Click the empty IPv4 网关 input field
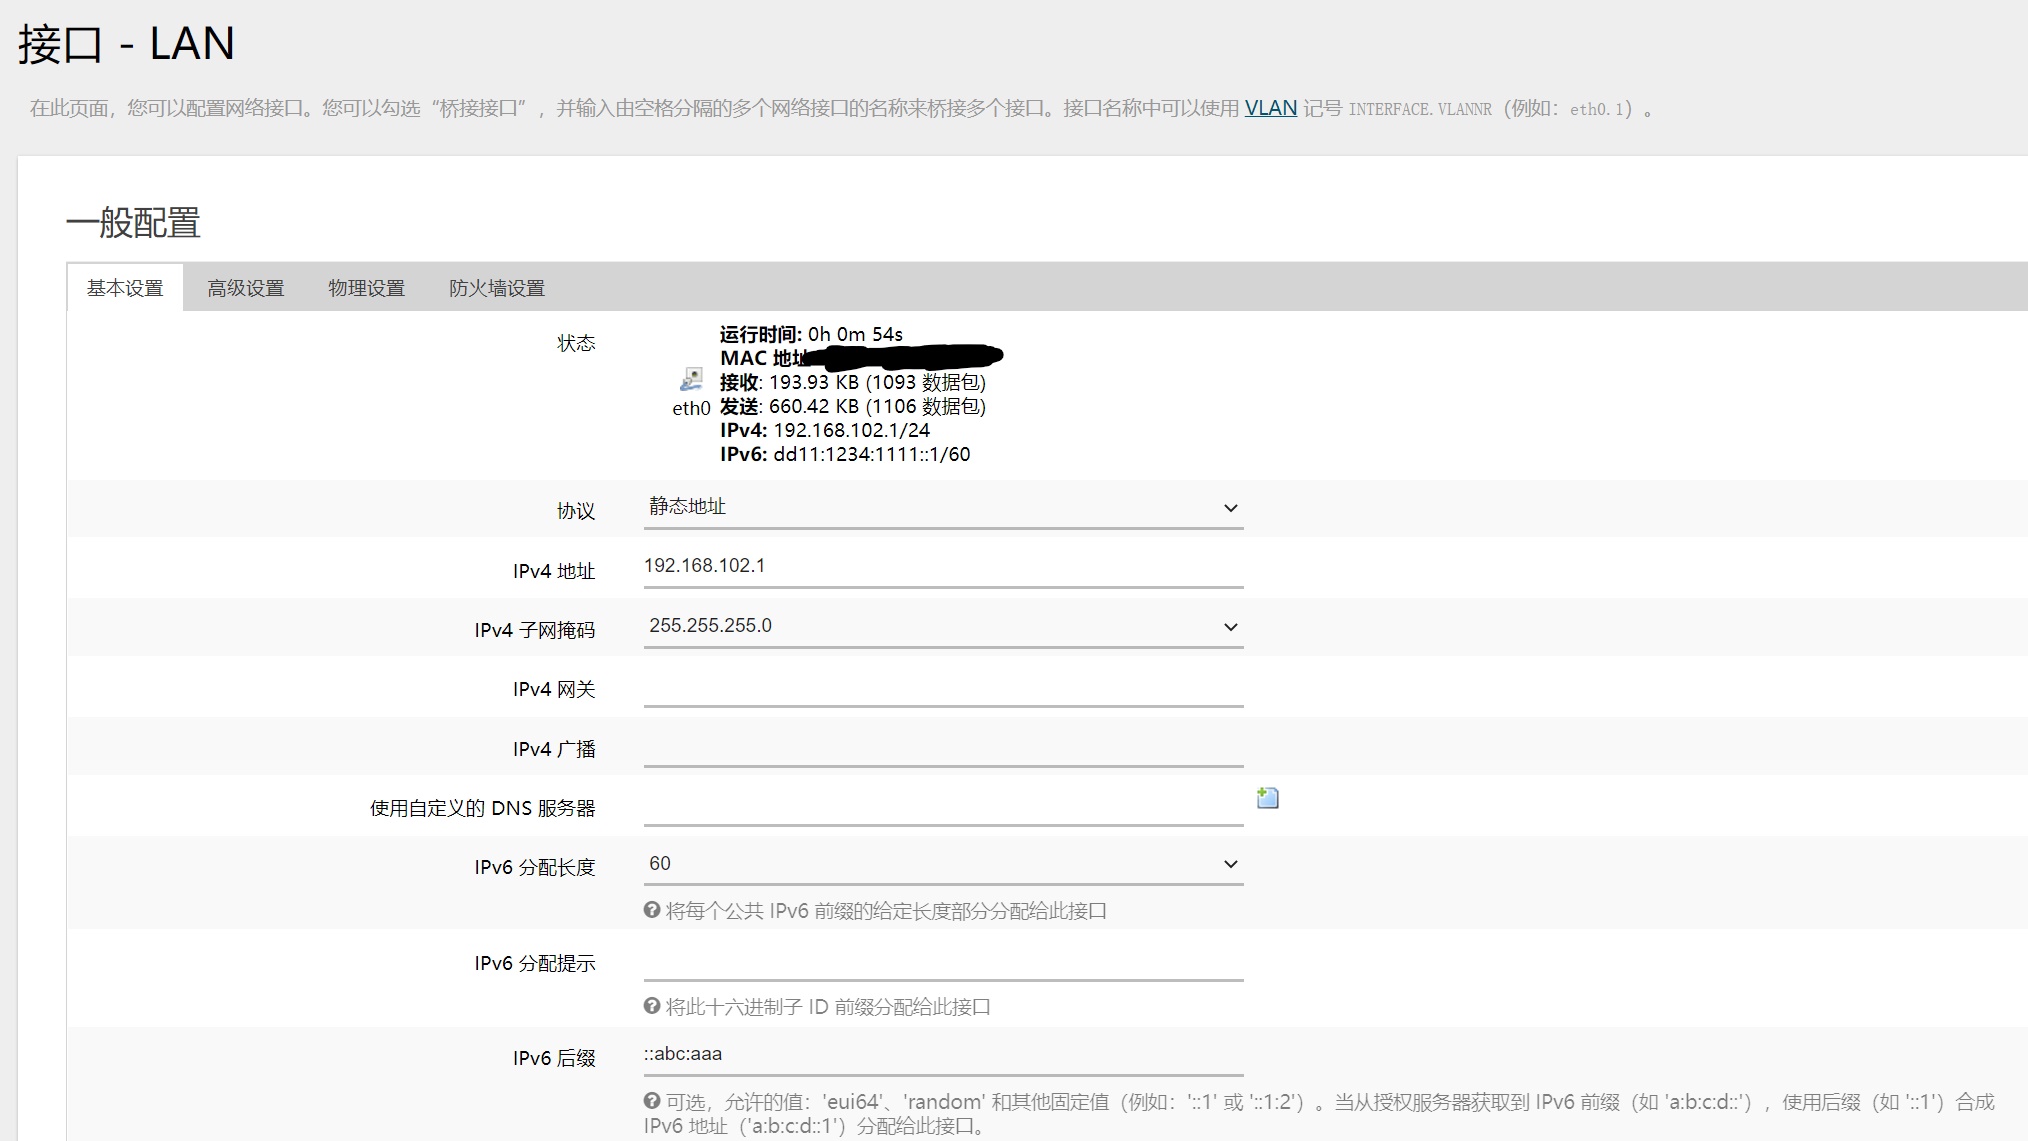The height and width of the screenshot is (1141, 2028). pyautogui.click(x=941, y=688)
